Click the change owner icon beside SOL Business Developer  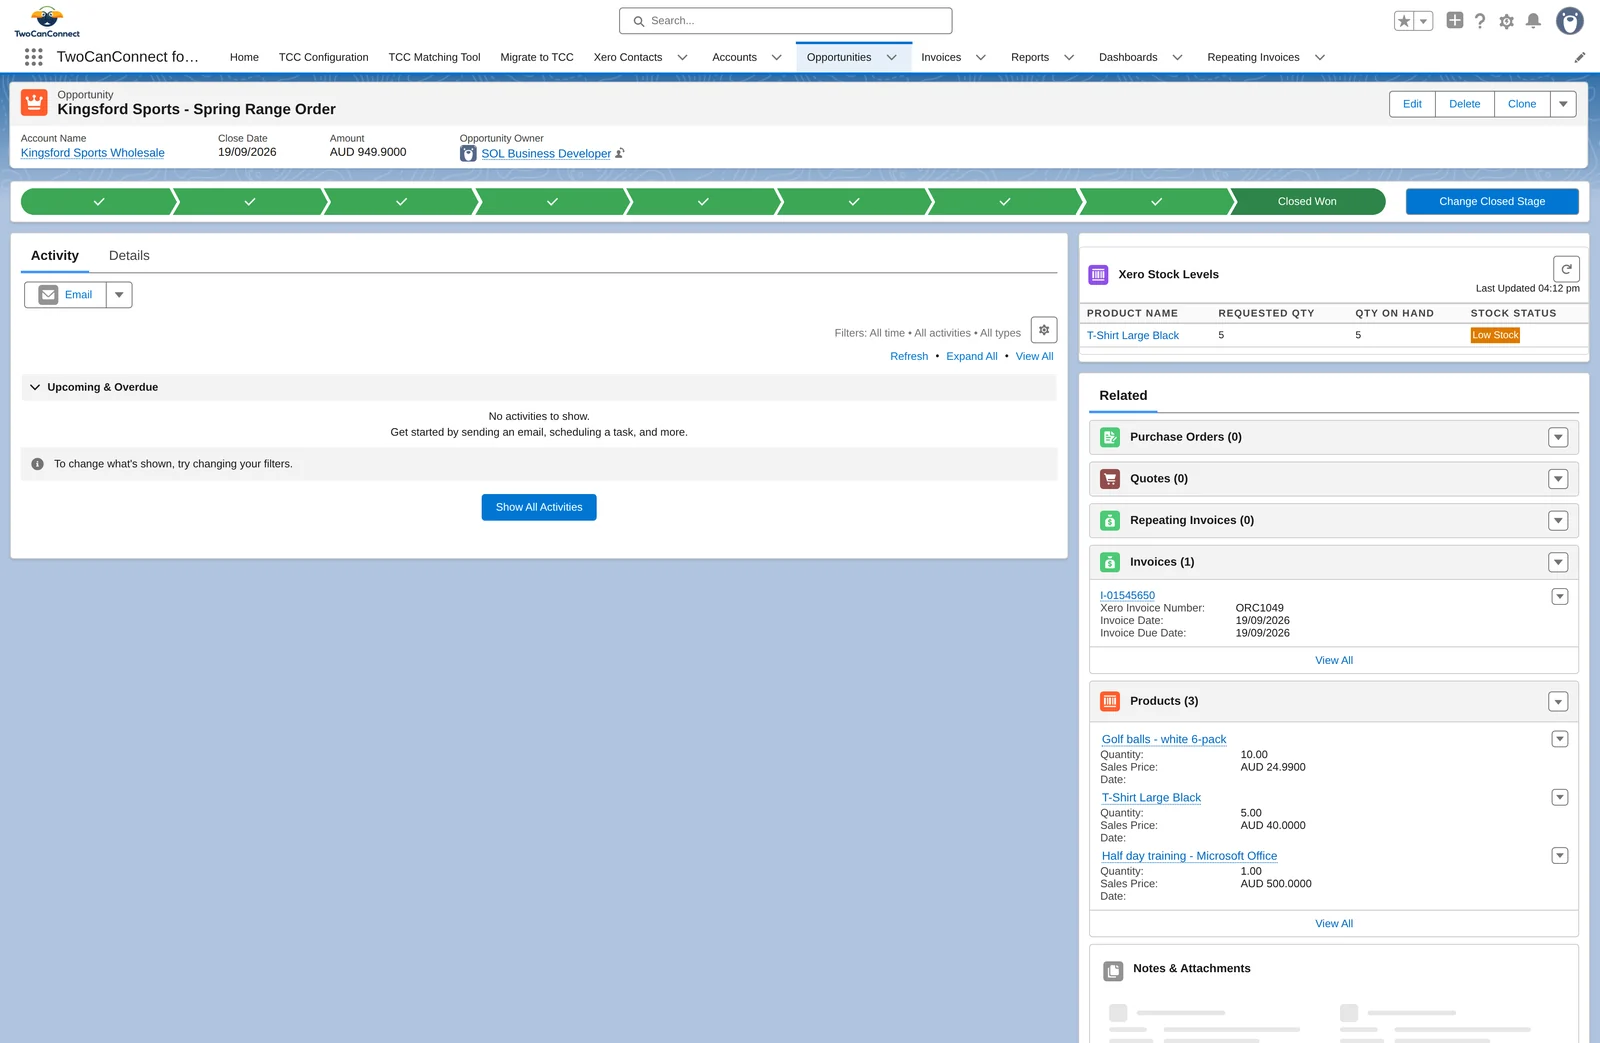[x=620, y=153]
